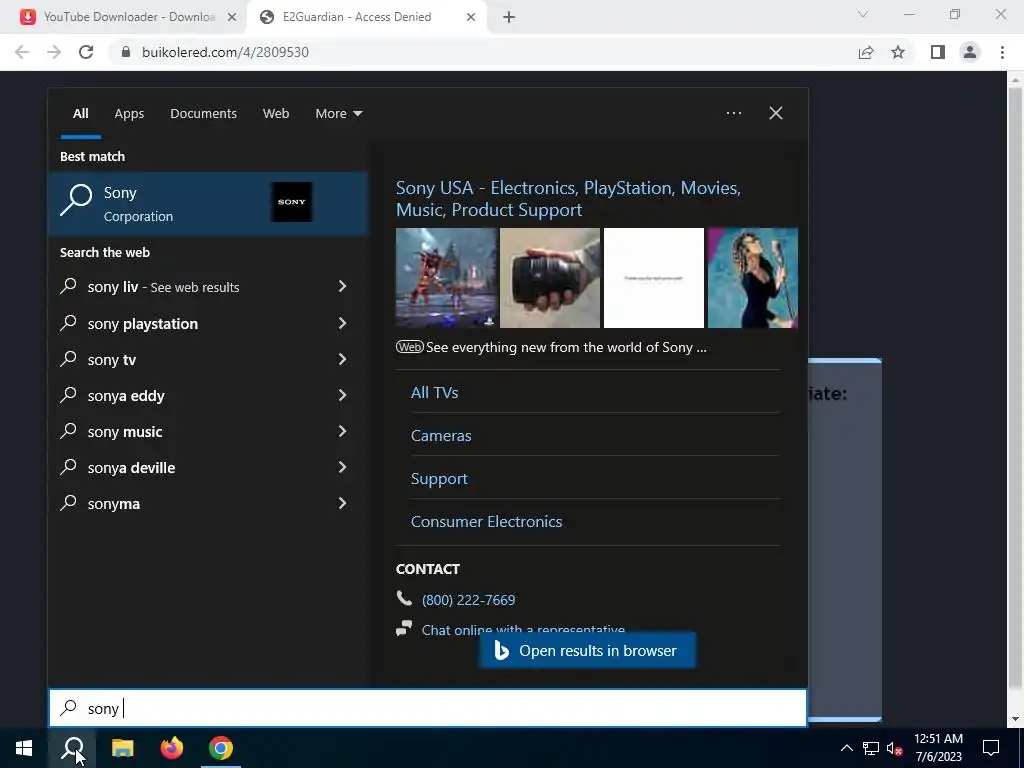Switch to Apps search filter
This screenshot has height=768, width=1024.
point(129,114)
